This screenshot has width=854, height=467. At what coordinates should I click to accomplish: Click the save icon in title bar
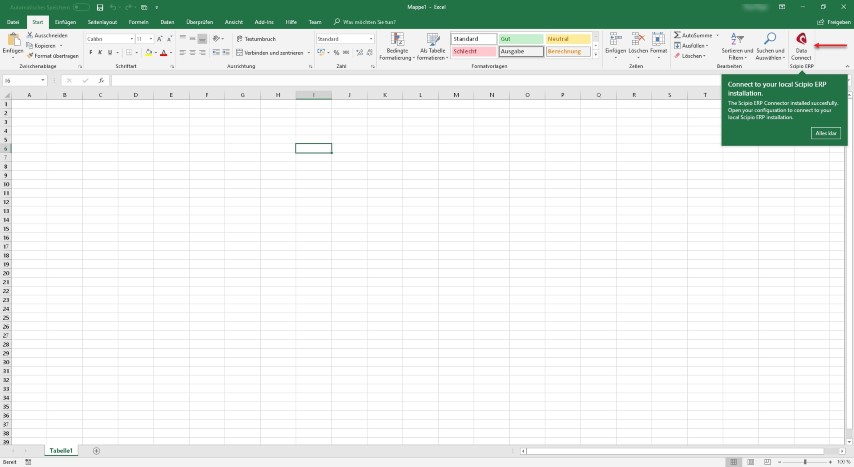coord(100,7)
